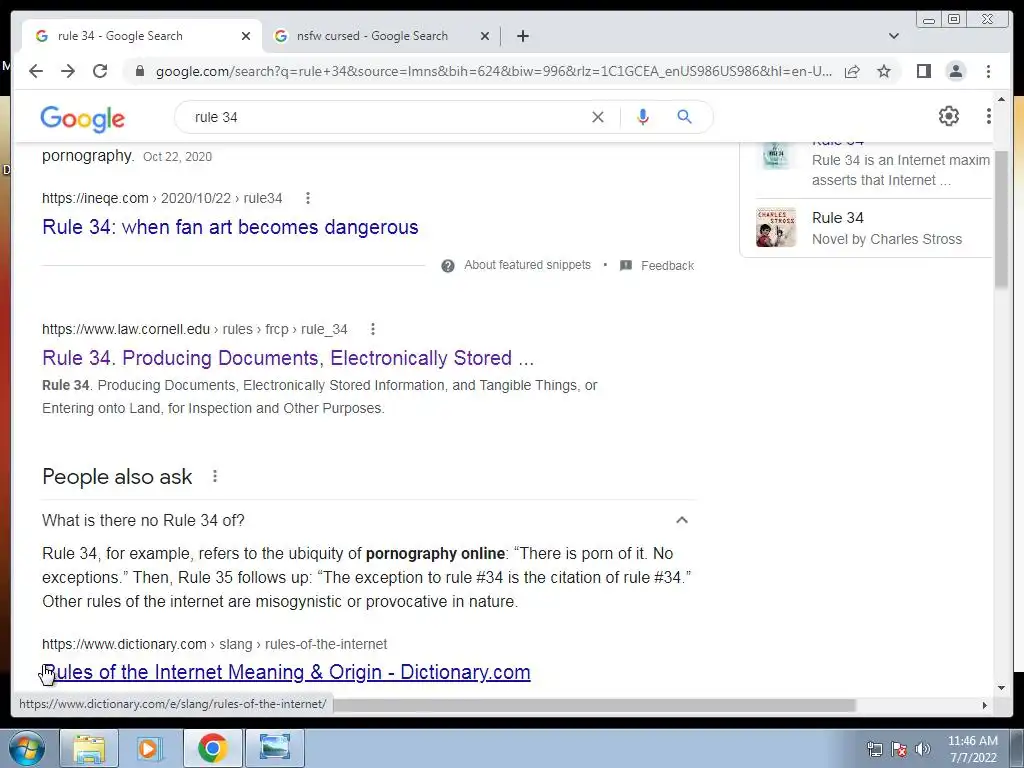The width and height of the screenshot is (1024, 768).
Task: Click the Chrome address bar URL
Action: pos(494,71)
